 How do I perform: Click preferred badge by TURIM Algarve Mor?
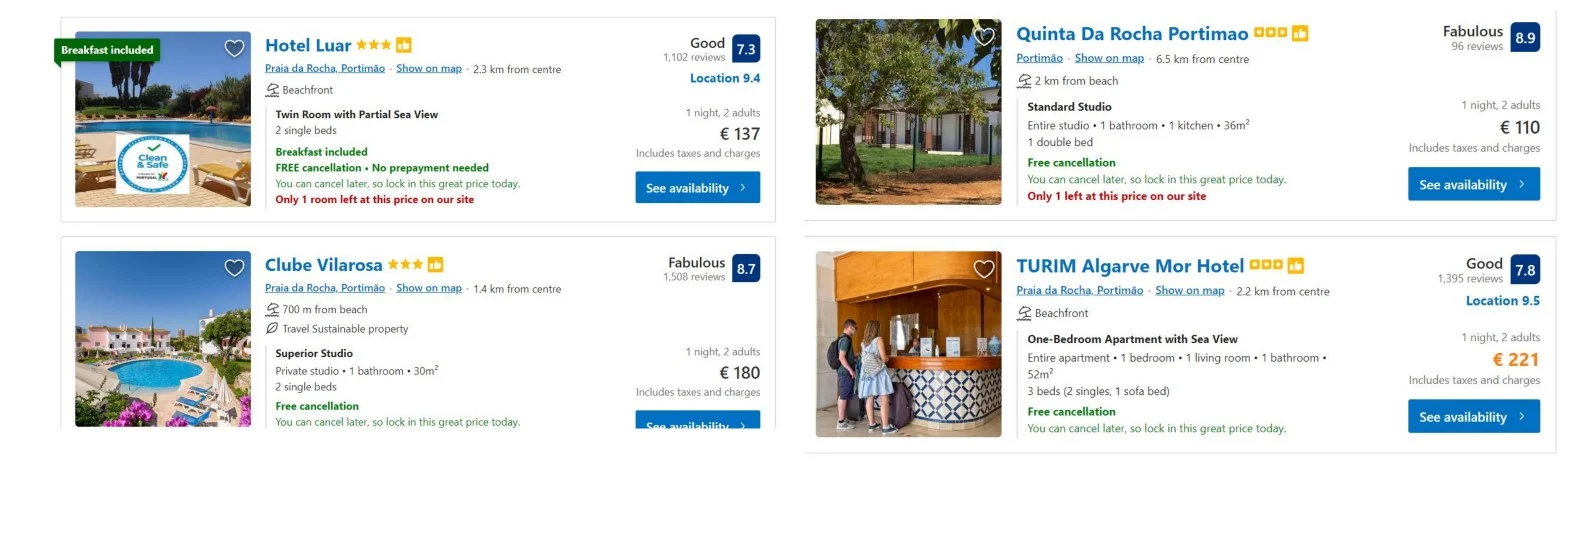(x=1296, y=266)
